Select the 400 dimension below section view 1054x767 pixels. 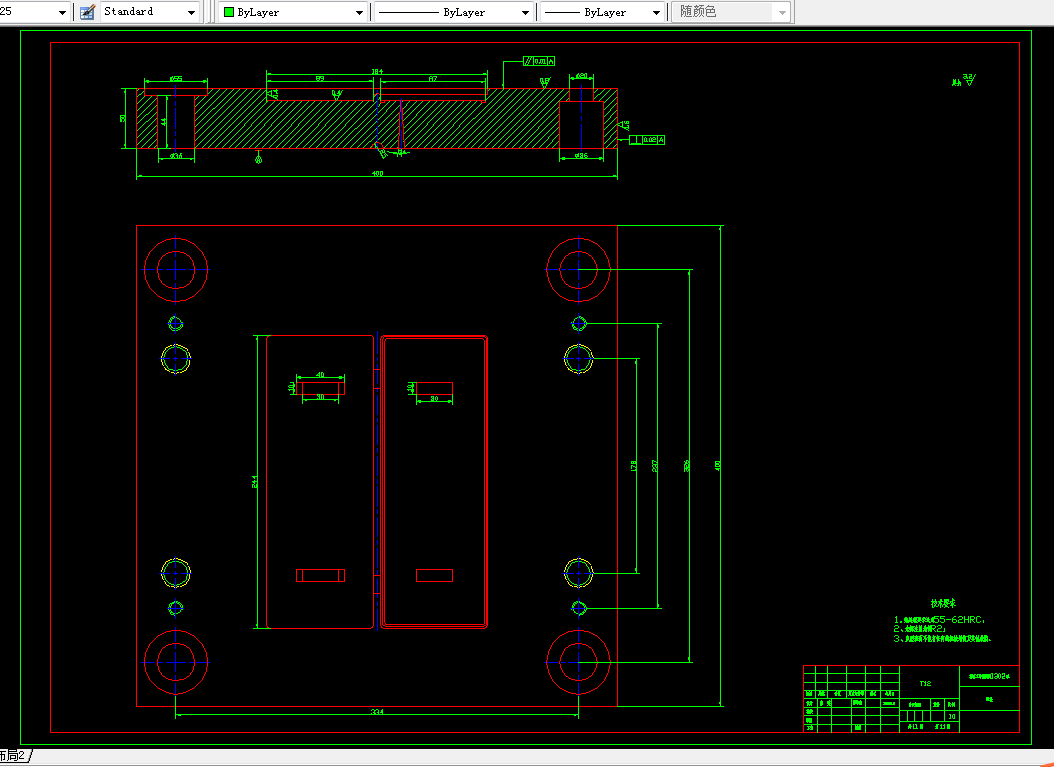[377, 173]
